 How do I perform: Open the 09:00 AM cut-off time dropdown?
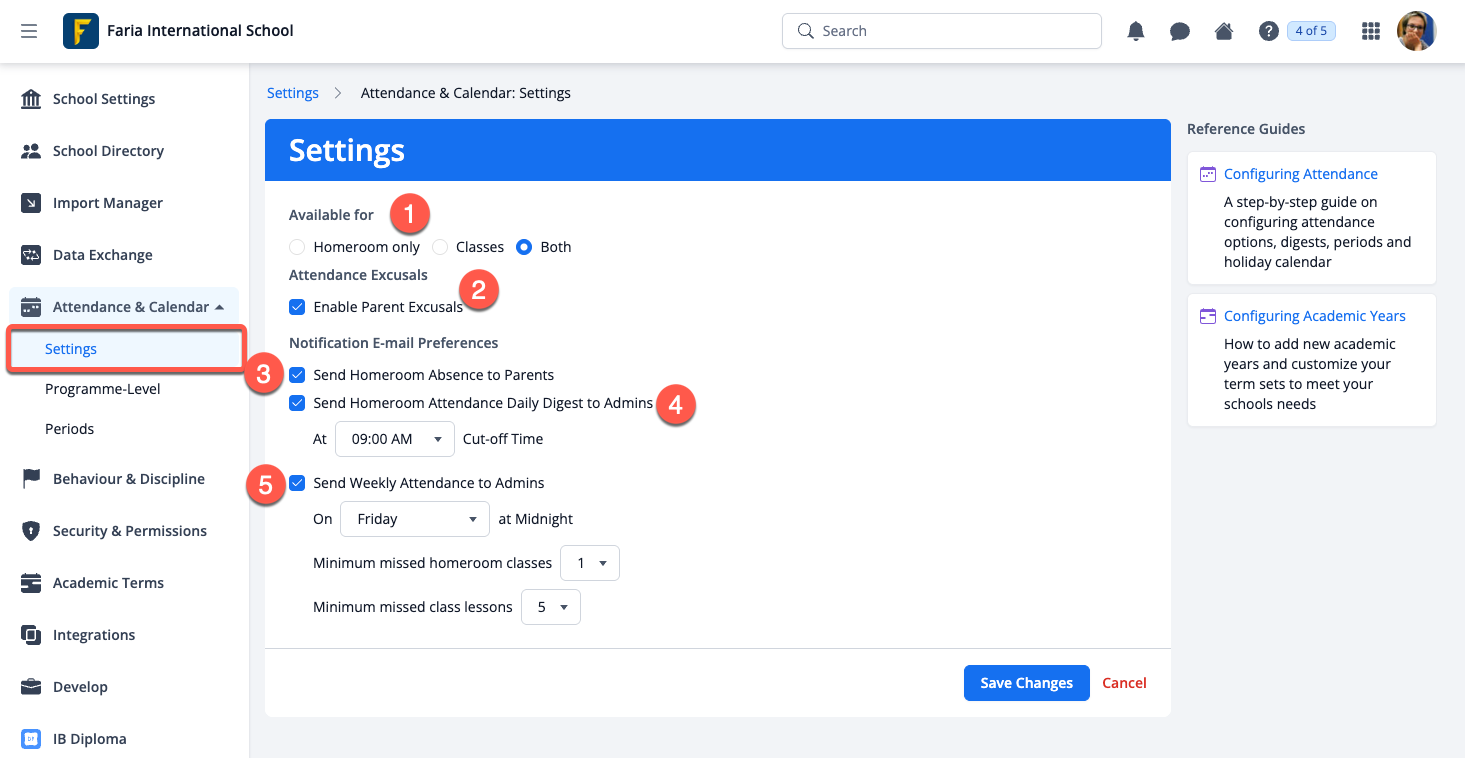point(394,439)
